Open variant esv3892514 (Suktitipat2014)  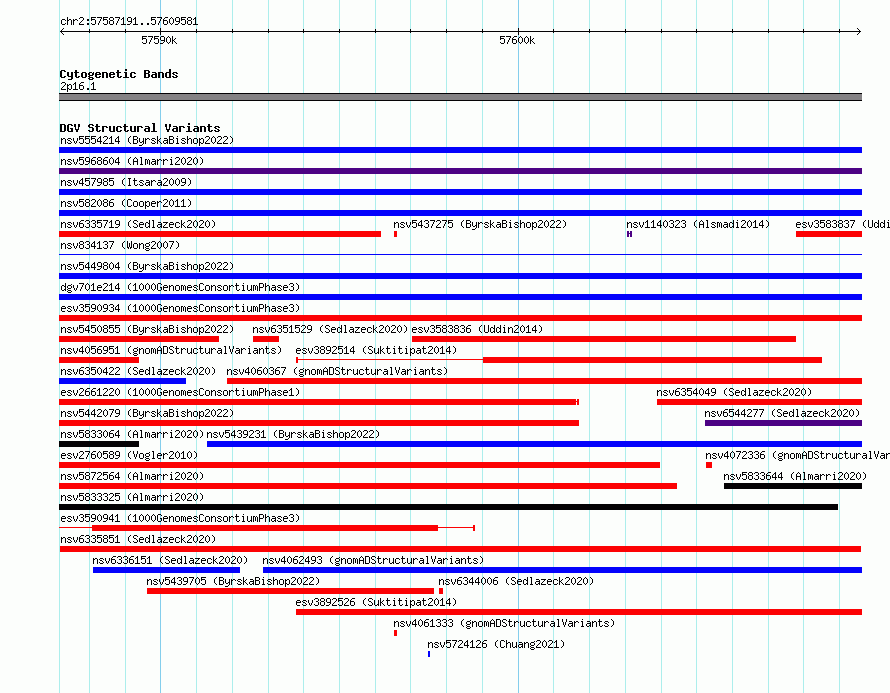[x=376, y=350]
